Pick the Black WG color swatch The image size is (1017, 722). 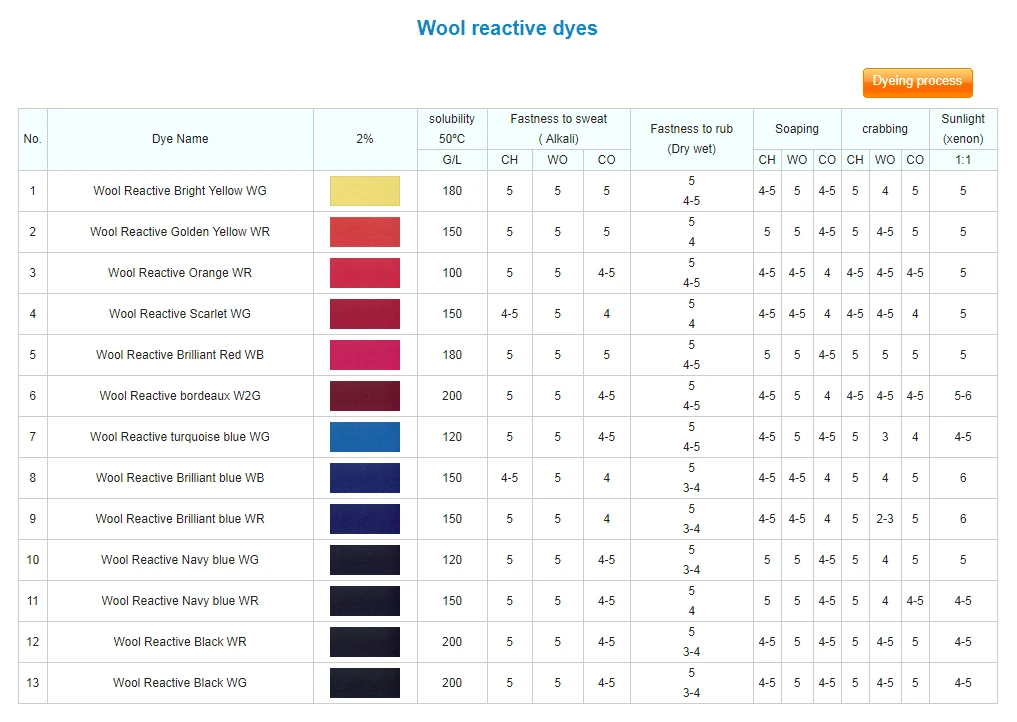[x=365, y=682]
